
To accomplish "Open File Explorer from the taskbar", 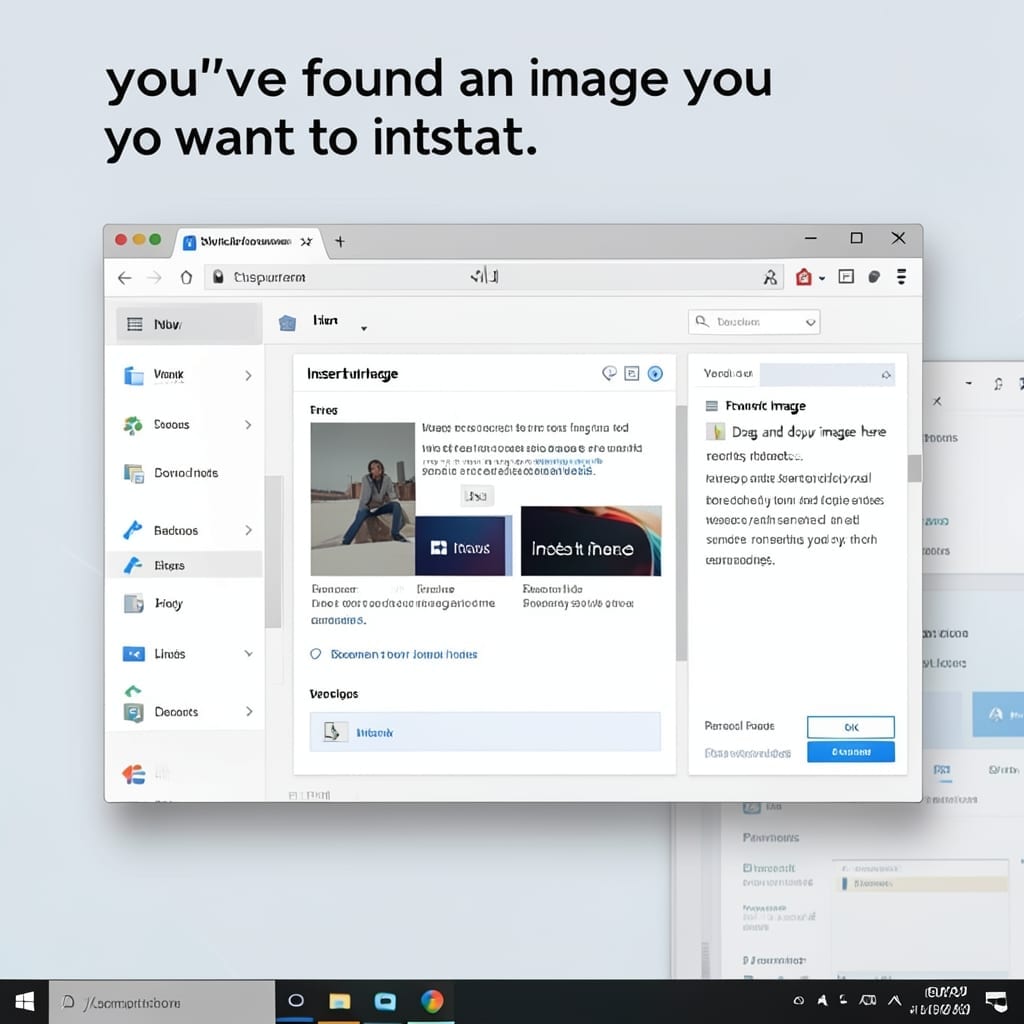I will tap(340, 1001).
